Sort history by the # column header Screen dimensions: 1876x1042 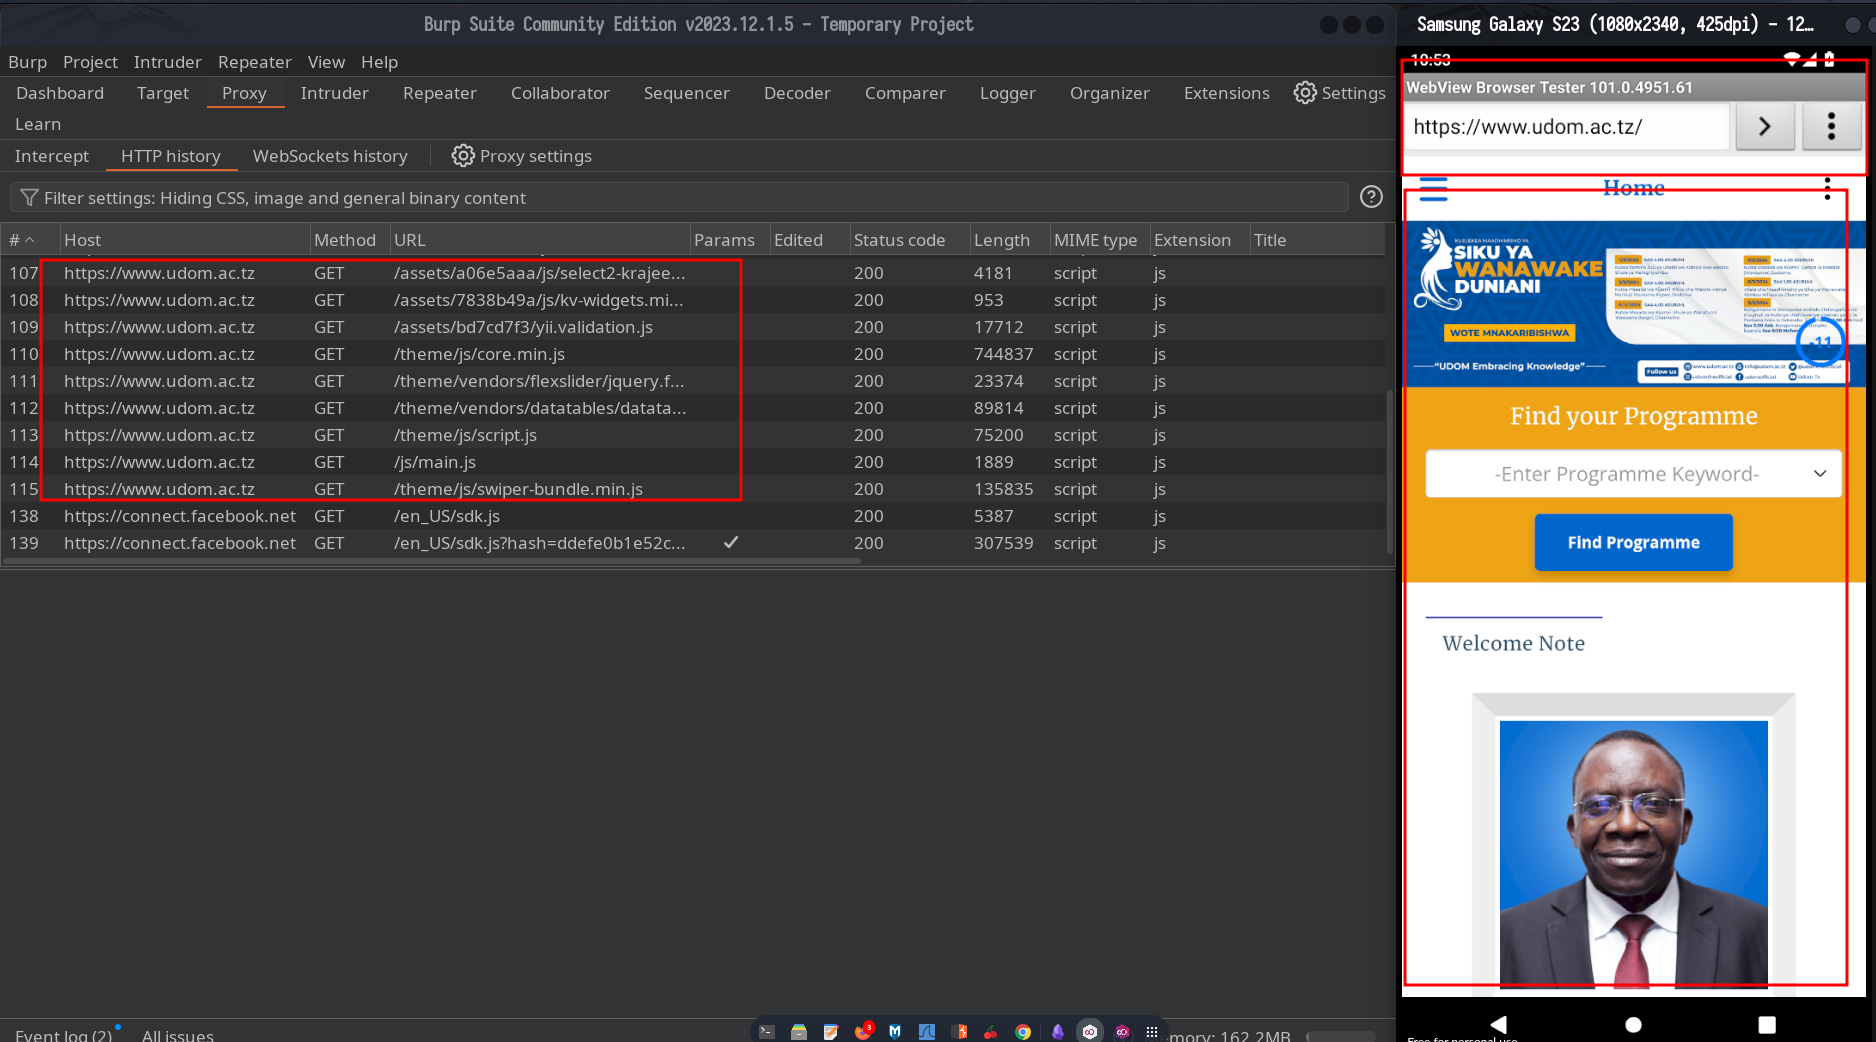pyautogui.click(x=22, y=240)
